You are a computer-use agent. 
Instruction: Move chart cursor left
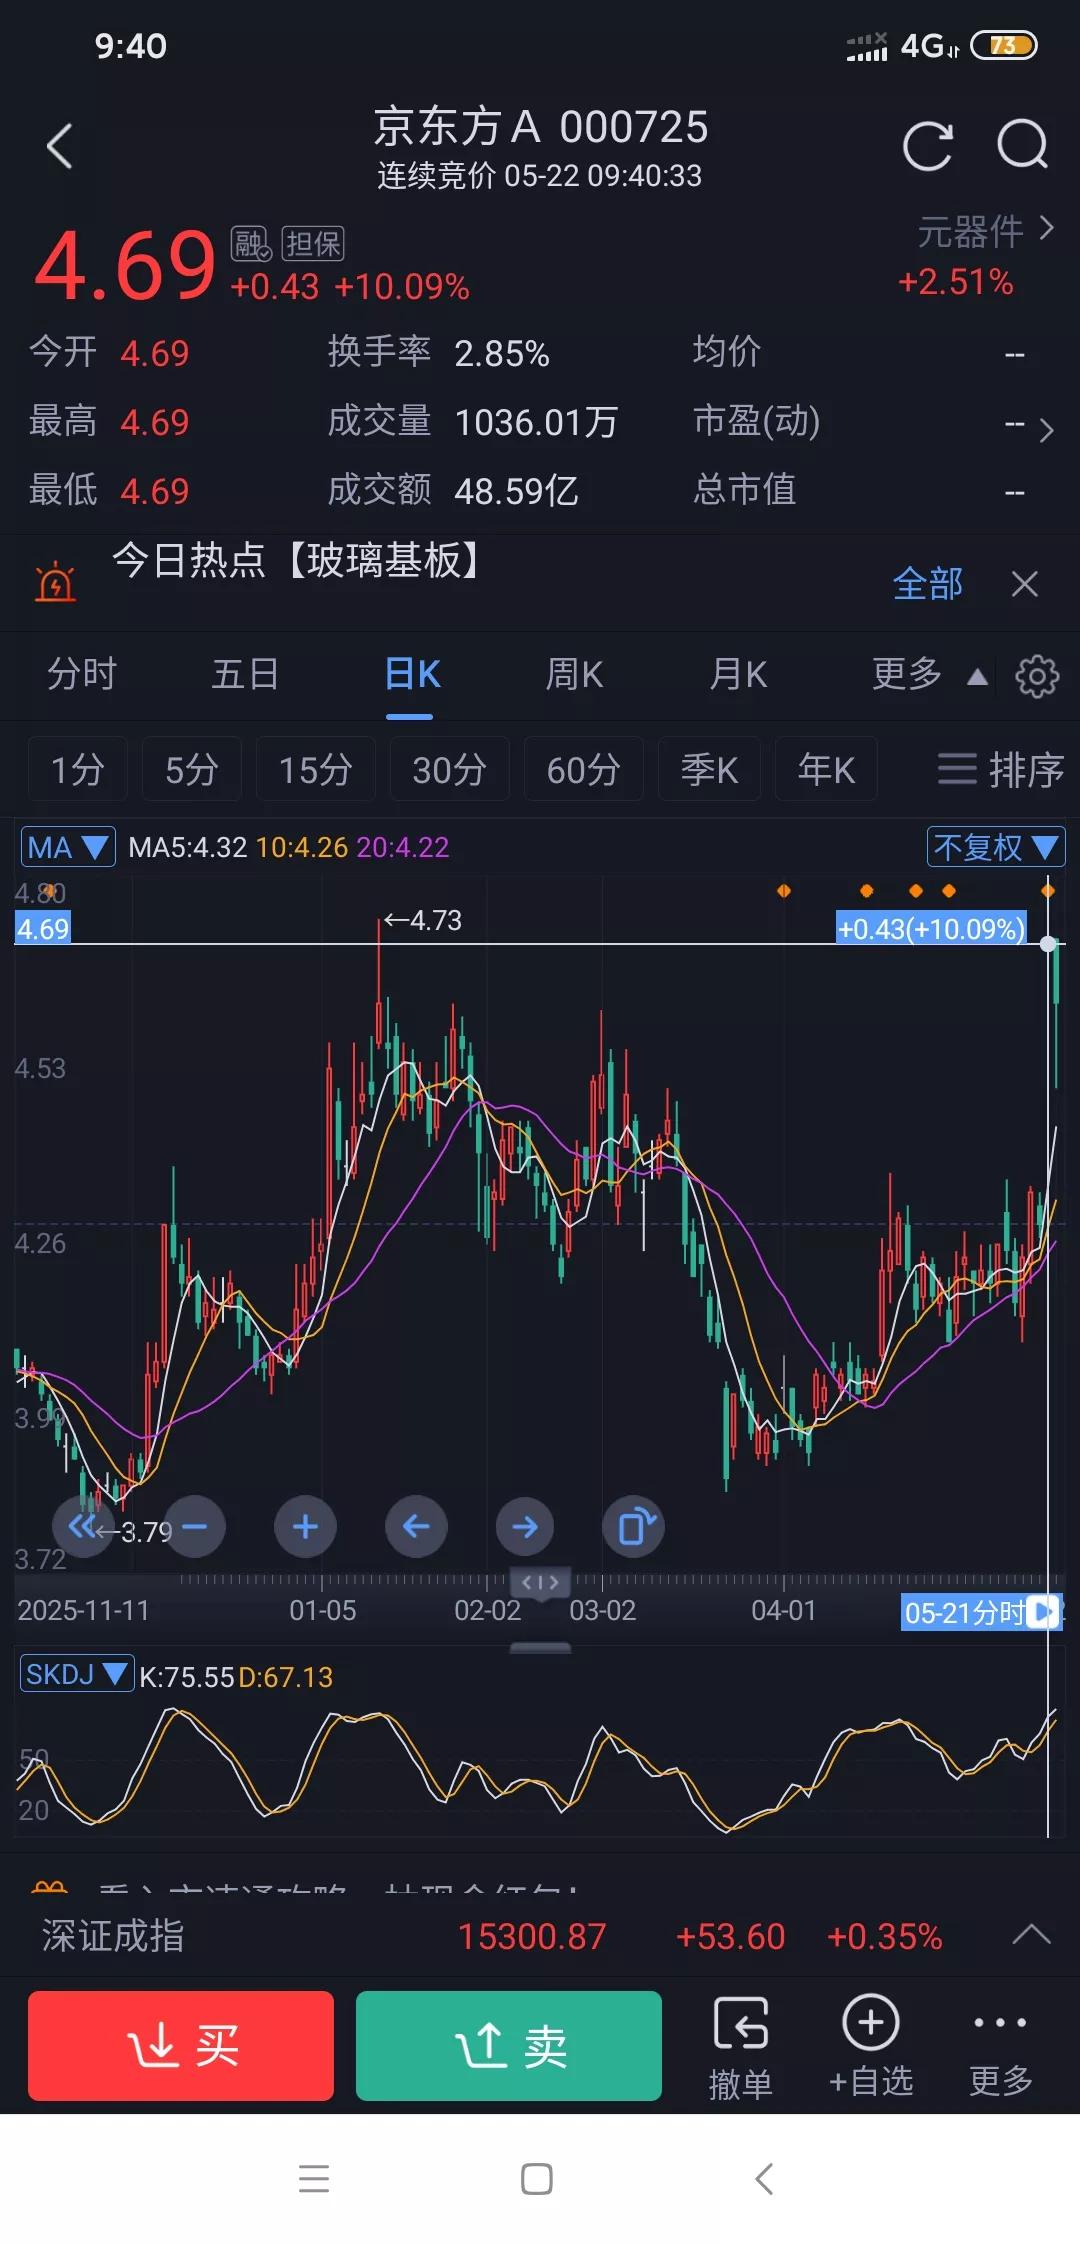[416, 1527]
